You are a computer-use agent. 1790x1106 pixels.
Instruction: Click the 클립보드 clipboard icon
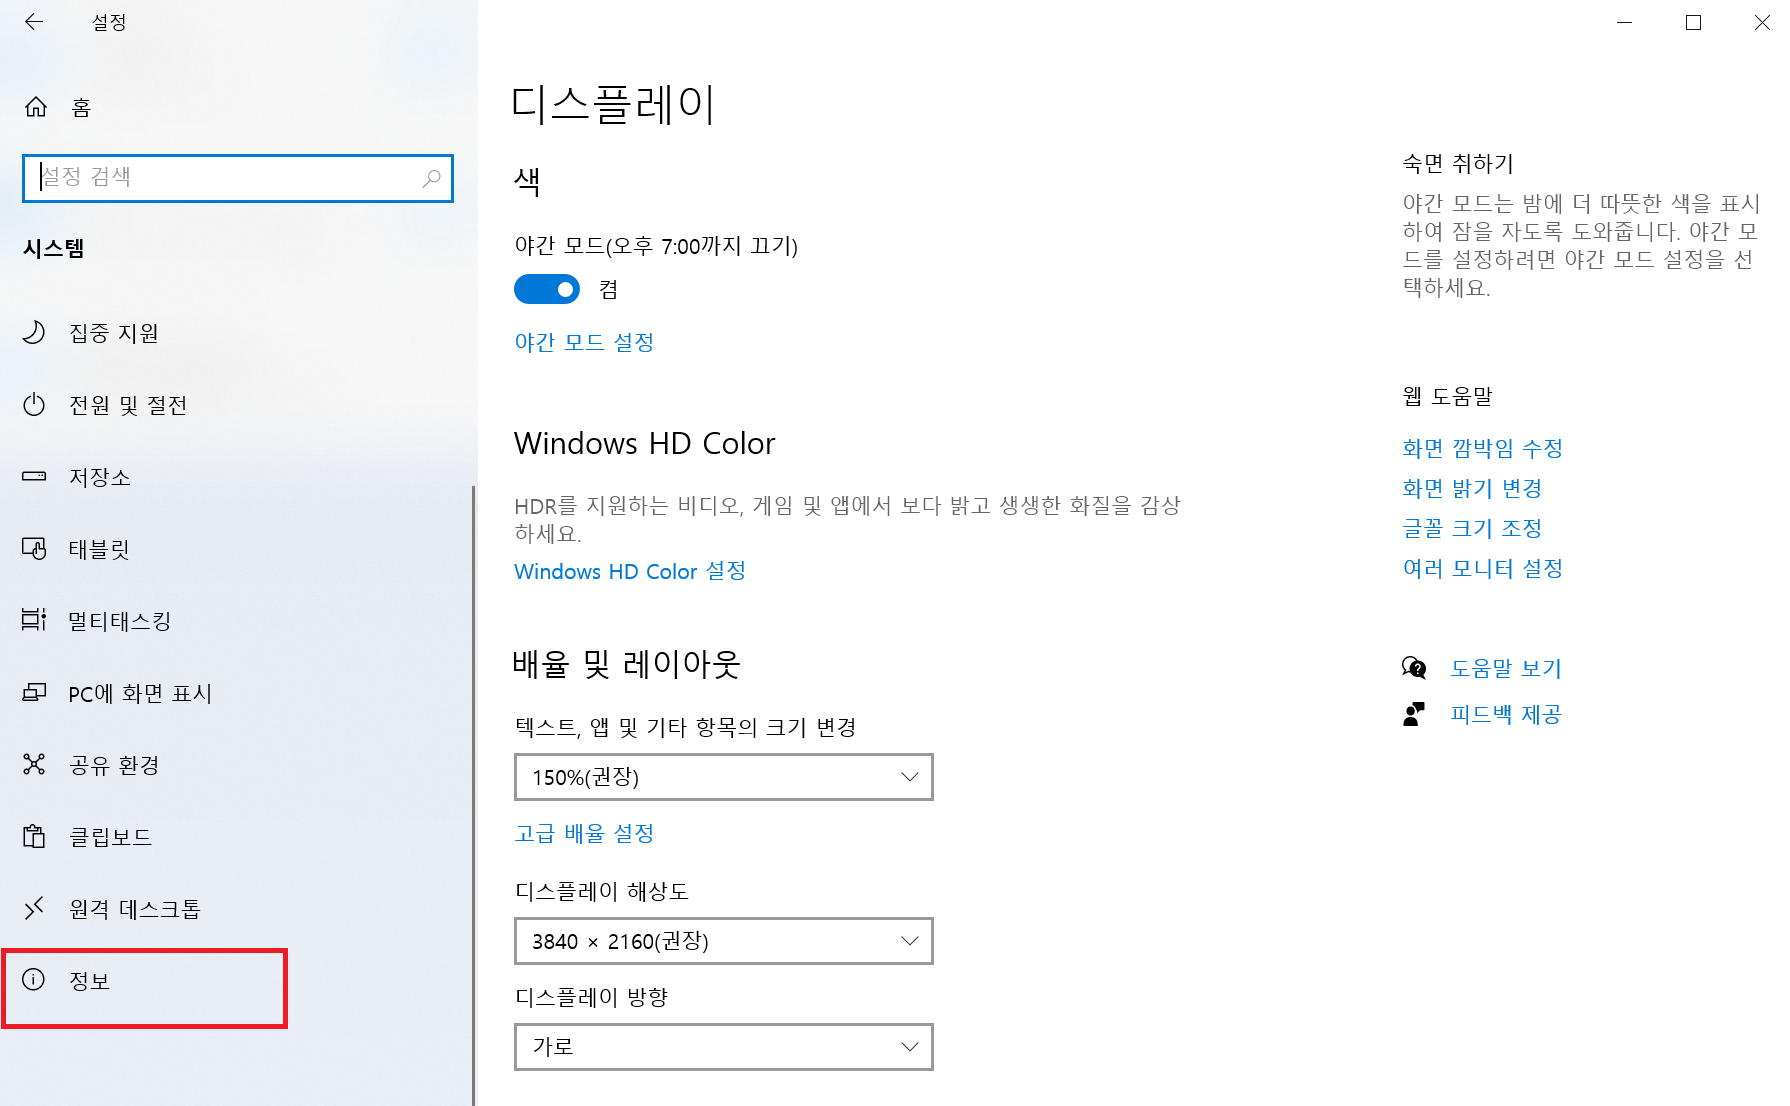click(34, 836)
